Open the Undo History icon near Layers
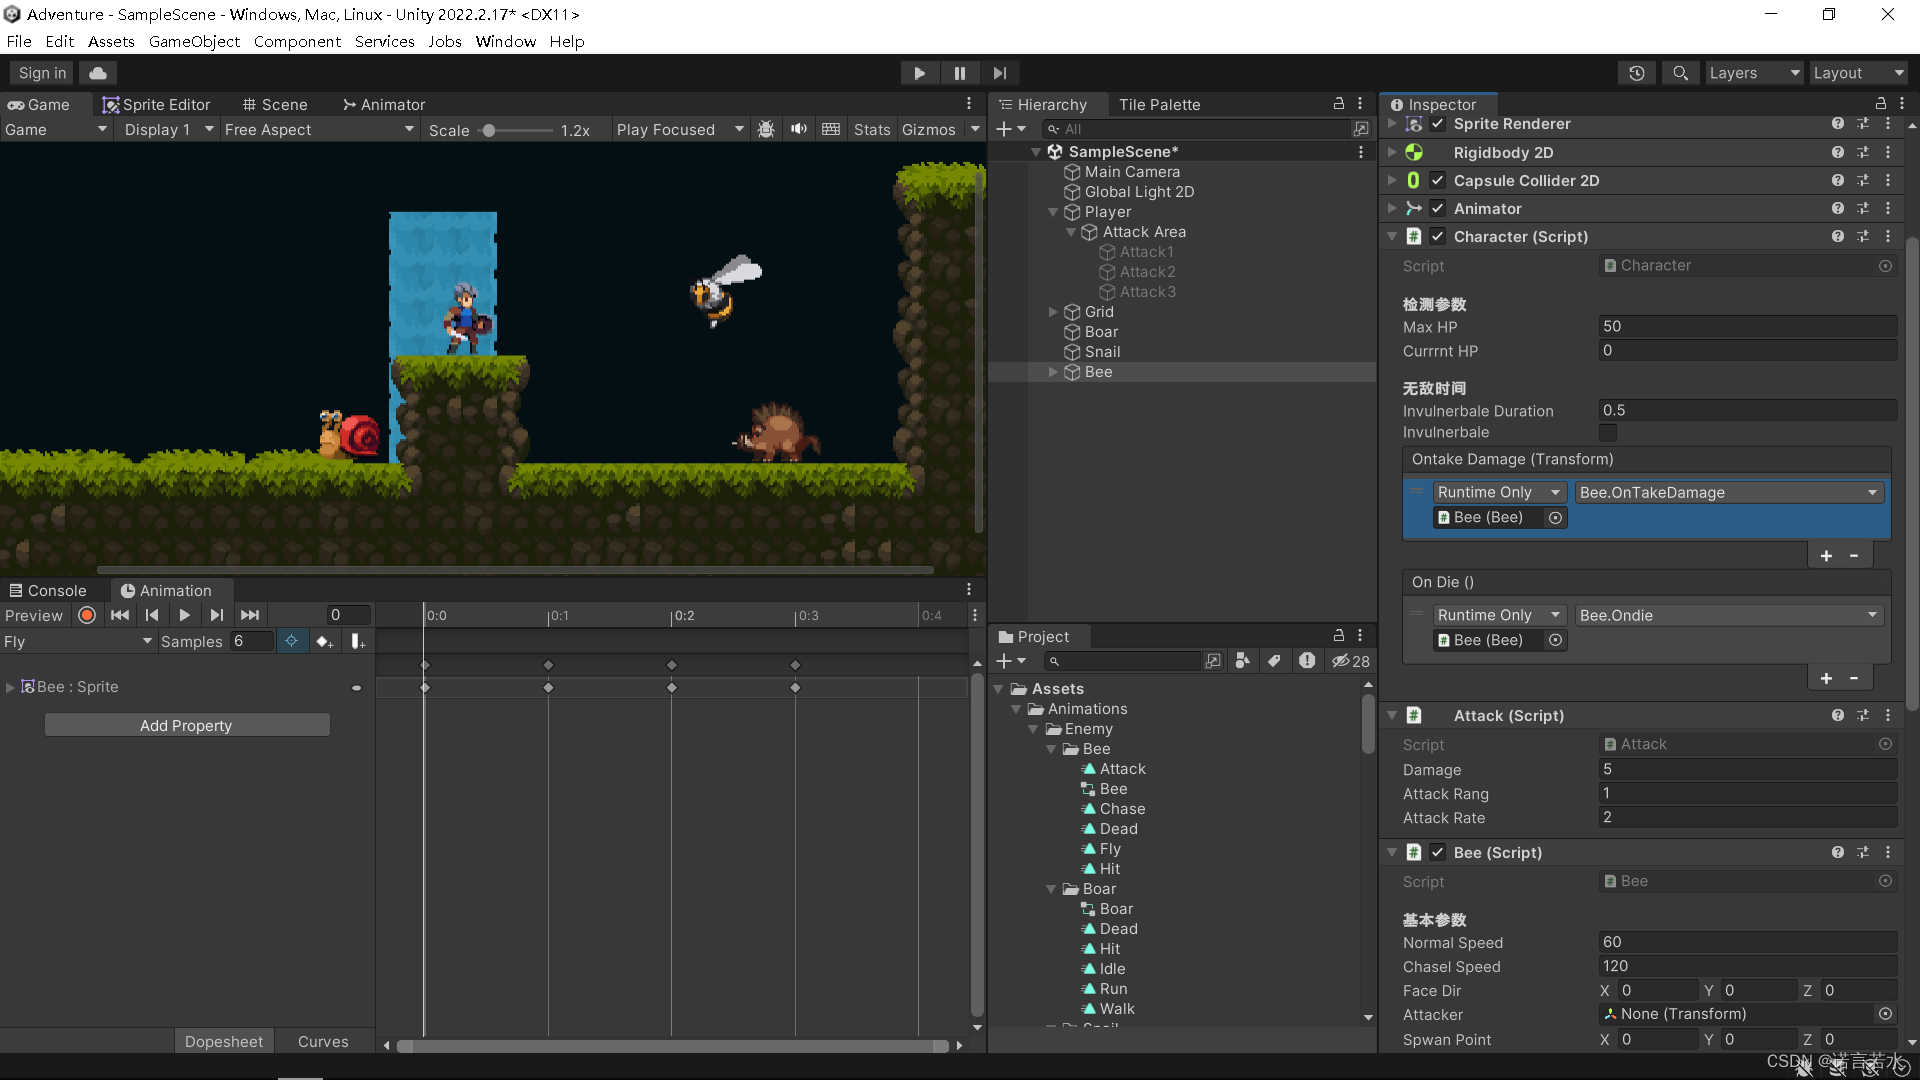 [x=1637, y=72]
